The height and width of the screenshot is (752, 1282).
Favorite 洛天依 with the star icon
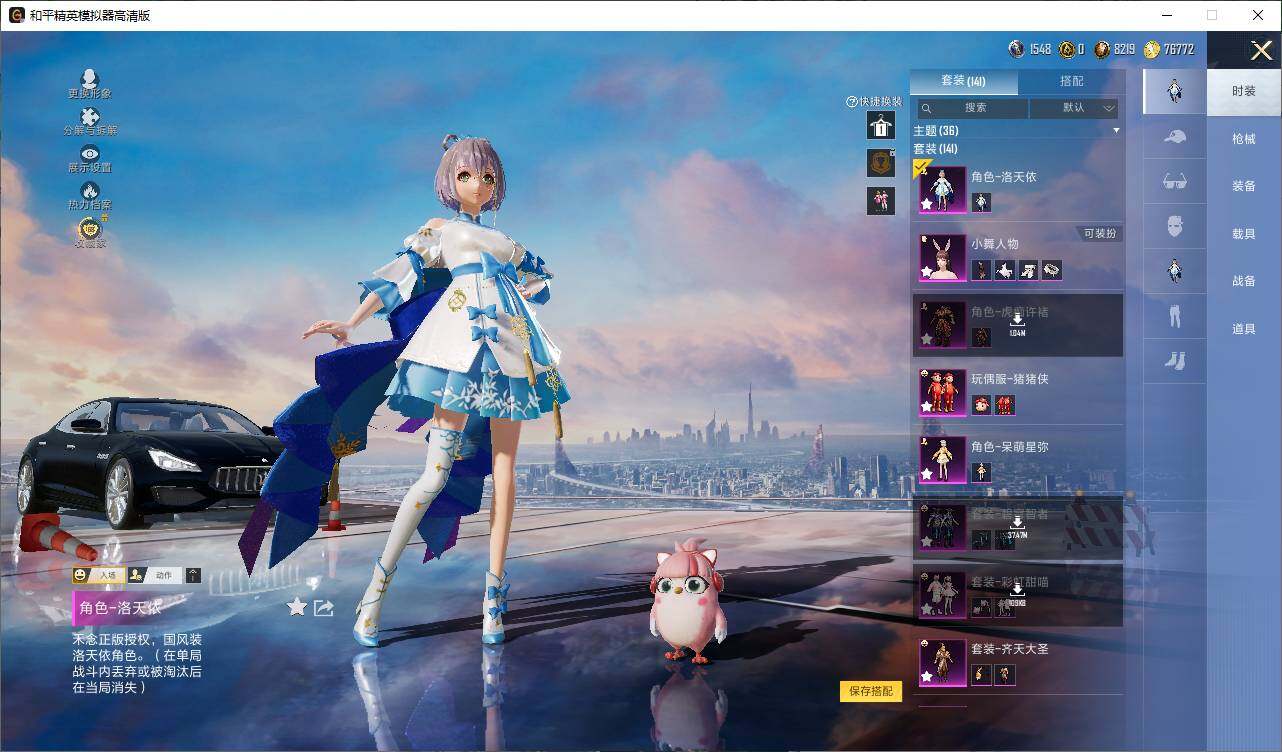tap(297, 606)
